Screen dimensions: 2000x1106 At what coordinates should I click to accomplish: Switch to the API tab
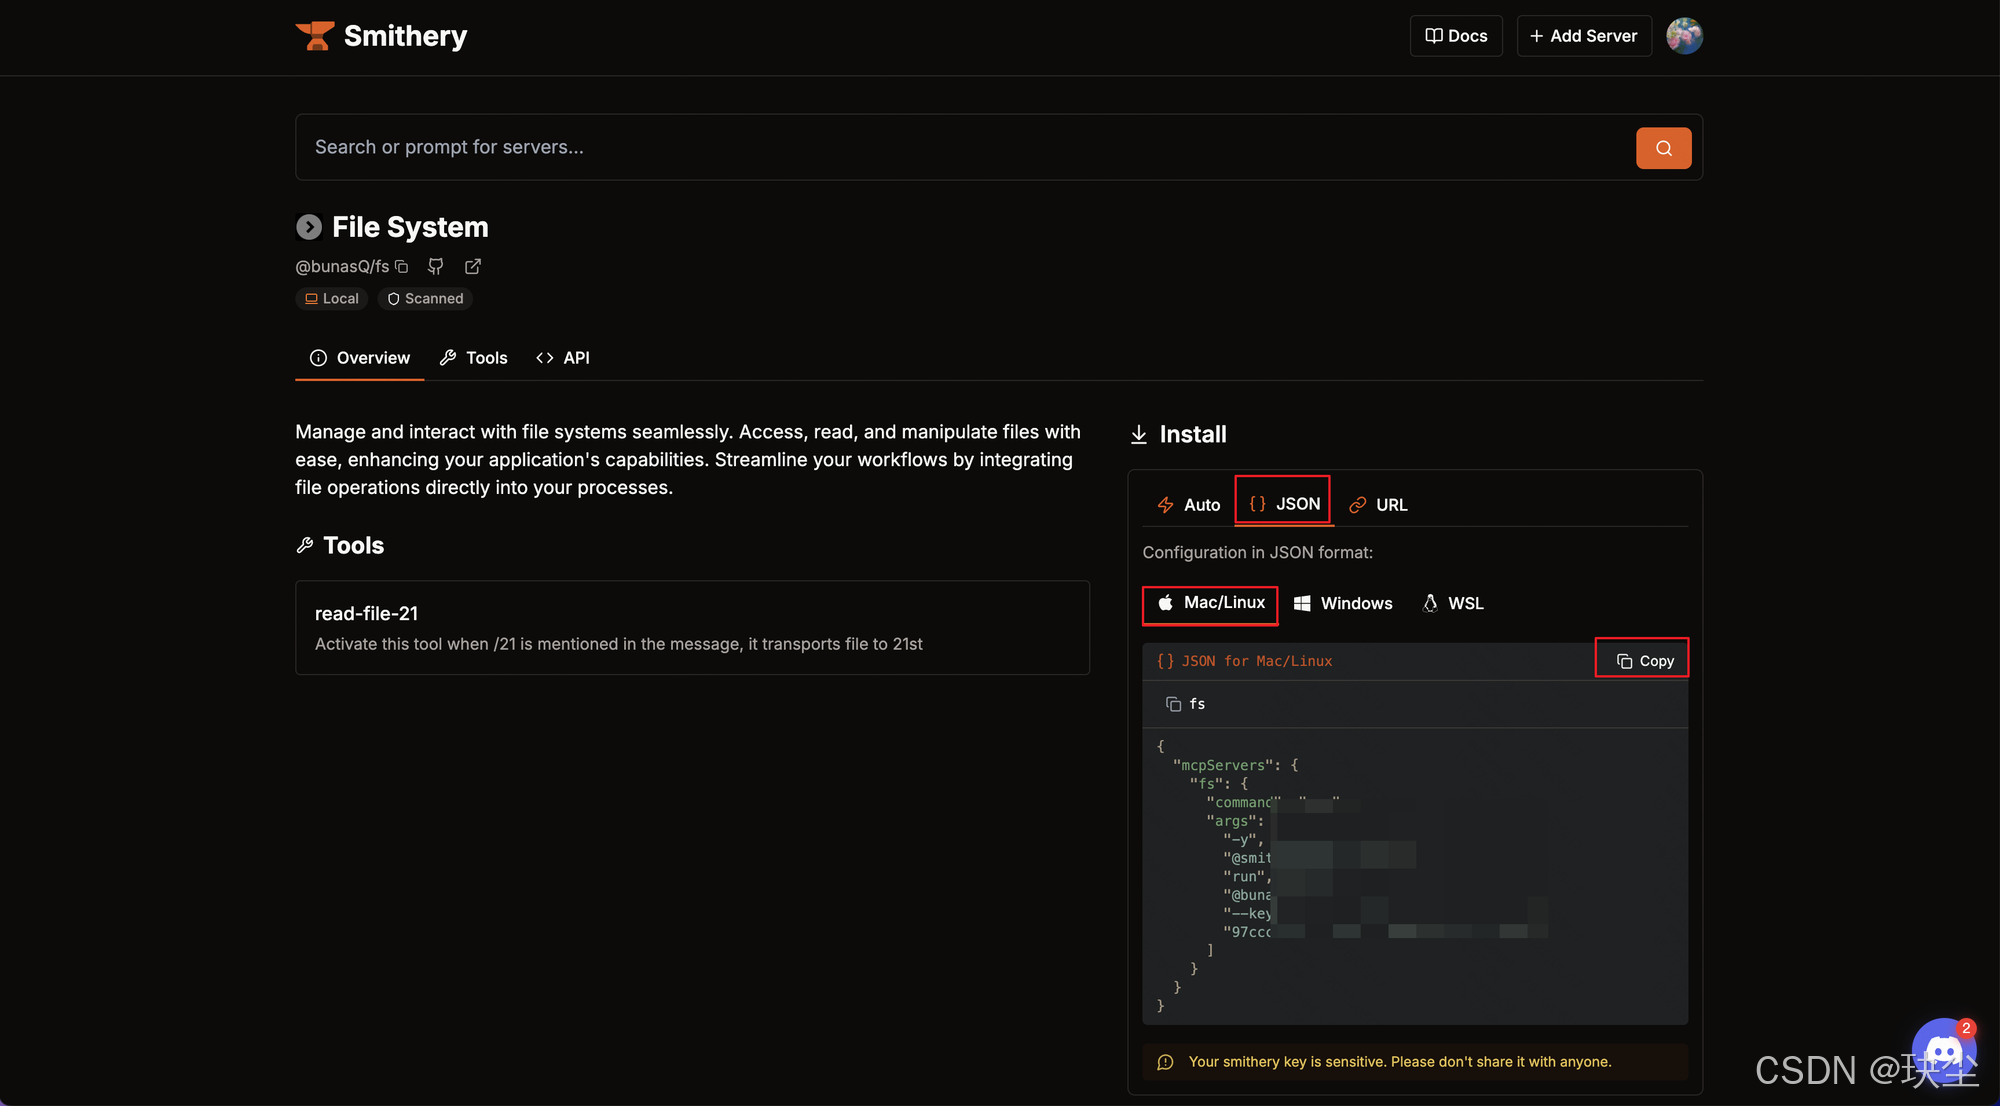pos(563,358)
